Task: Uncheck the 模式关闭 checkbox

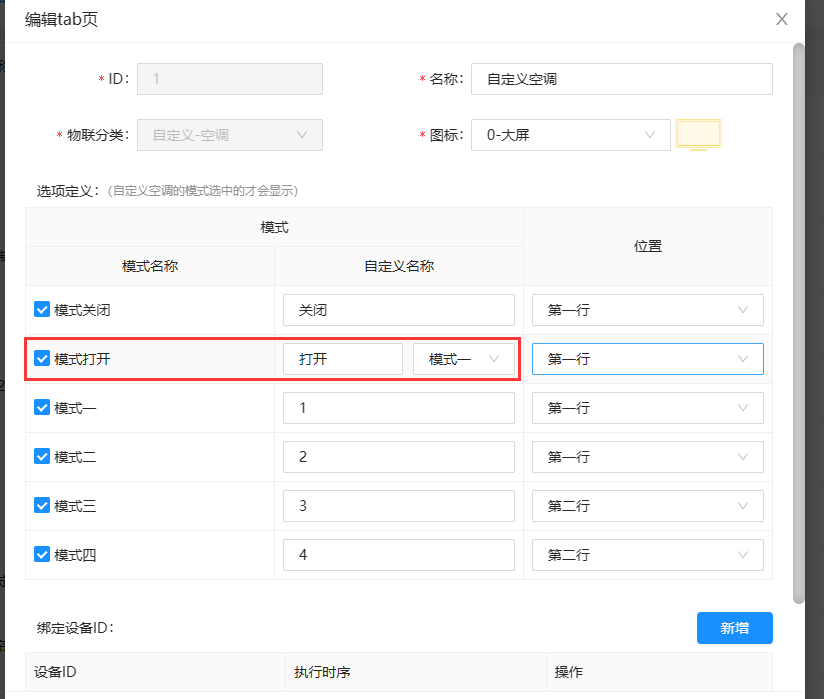Action: coord(42,310)
